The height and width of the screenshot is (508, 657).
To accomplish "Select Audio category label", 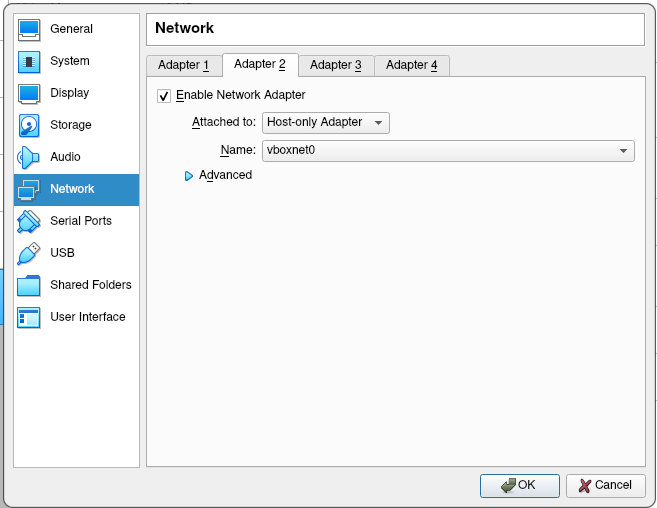I will tap(65, 157).
